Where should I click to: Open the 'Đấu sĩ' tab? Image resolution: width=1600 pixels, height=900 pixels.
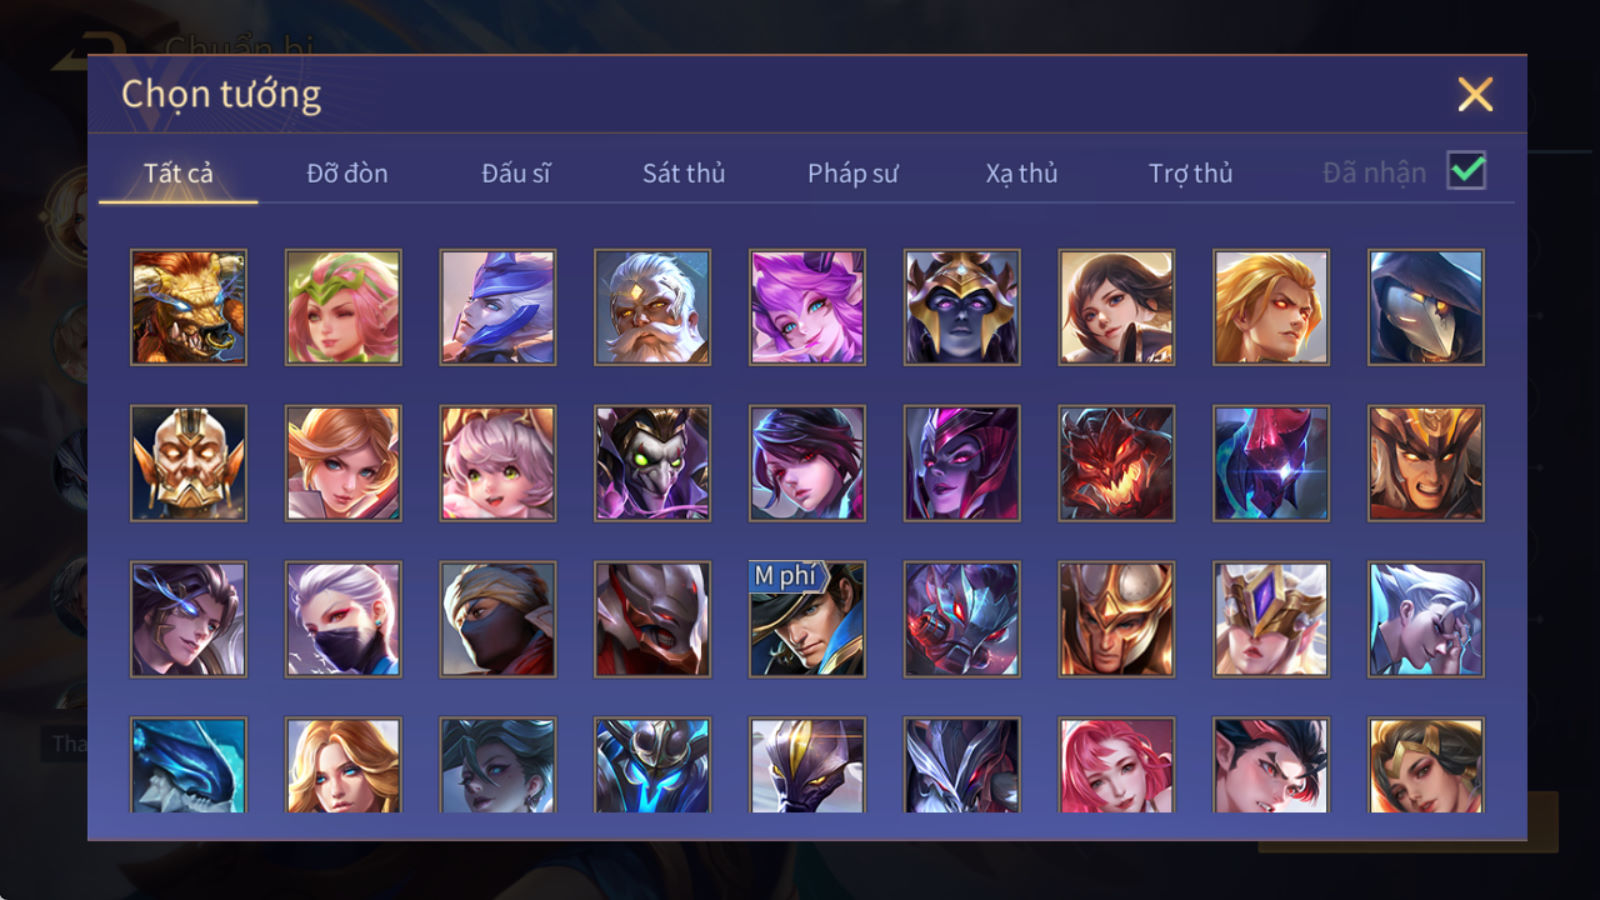(516, 173)
